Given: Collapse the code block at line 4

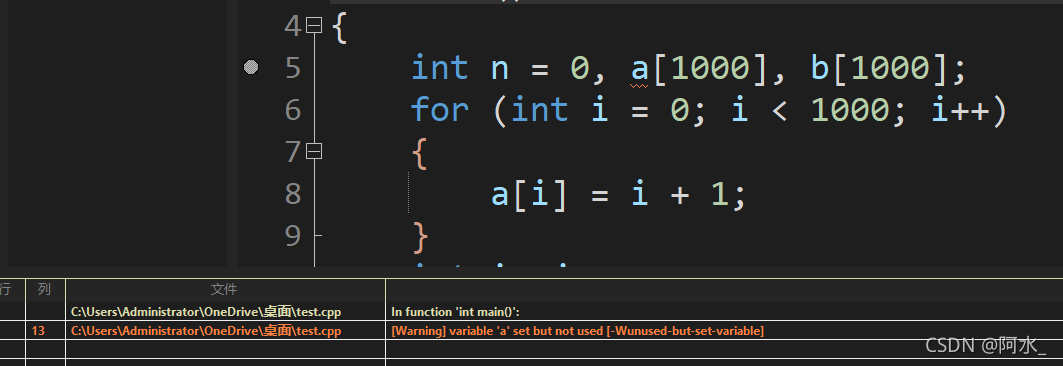Looking at the screenshot, I should [314, 26].
